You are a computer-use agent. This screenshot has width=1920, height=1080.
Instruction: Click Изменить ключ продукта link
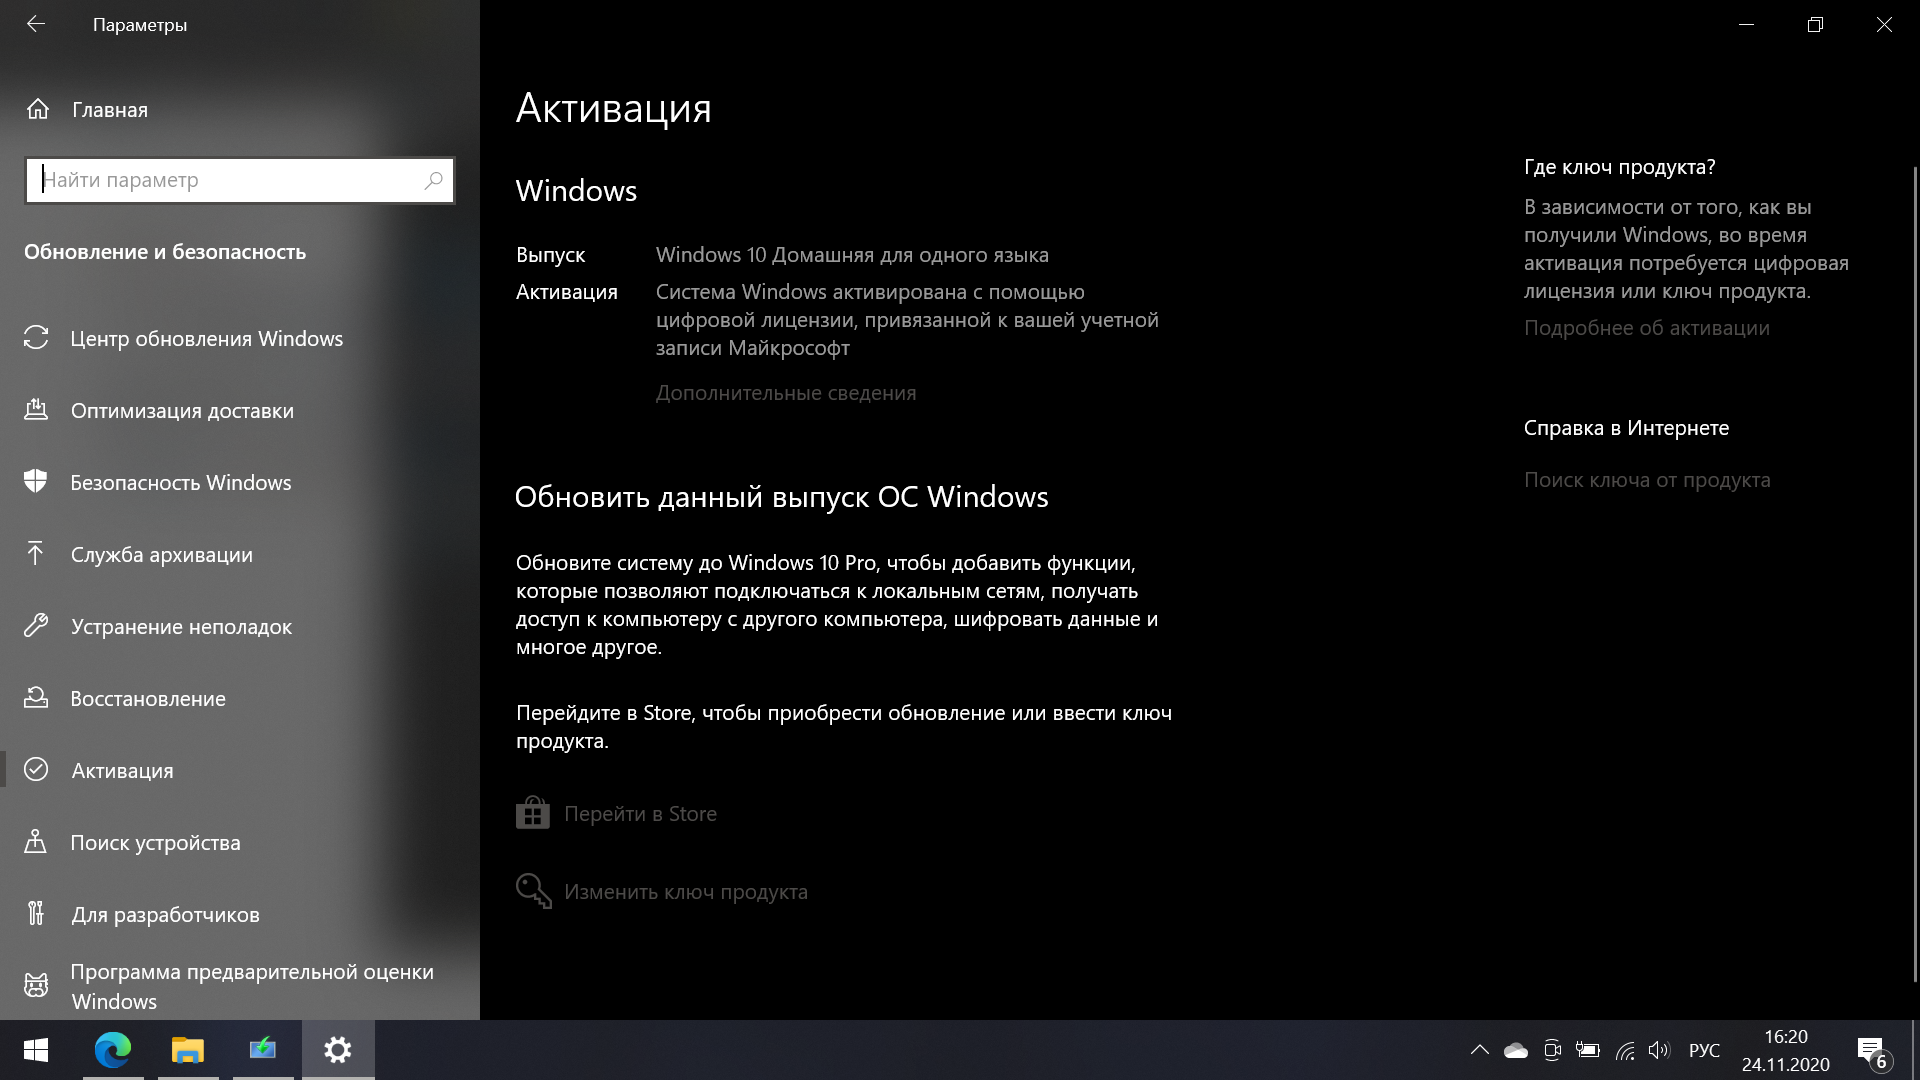coord(686,892)
